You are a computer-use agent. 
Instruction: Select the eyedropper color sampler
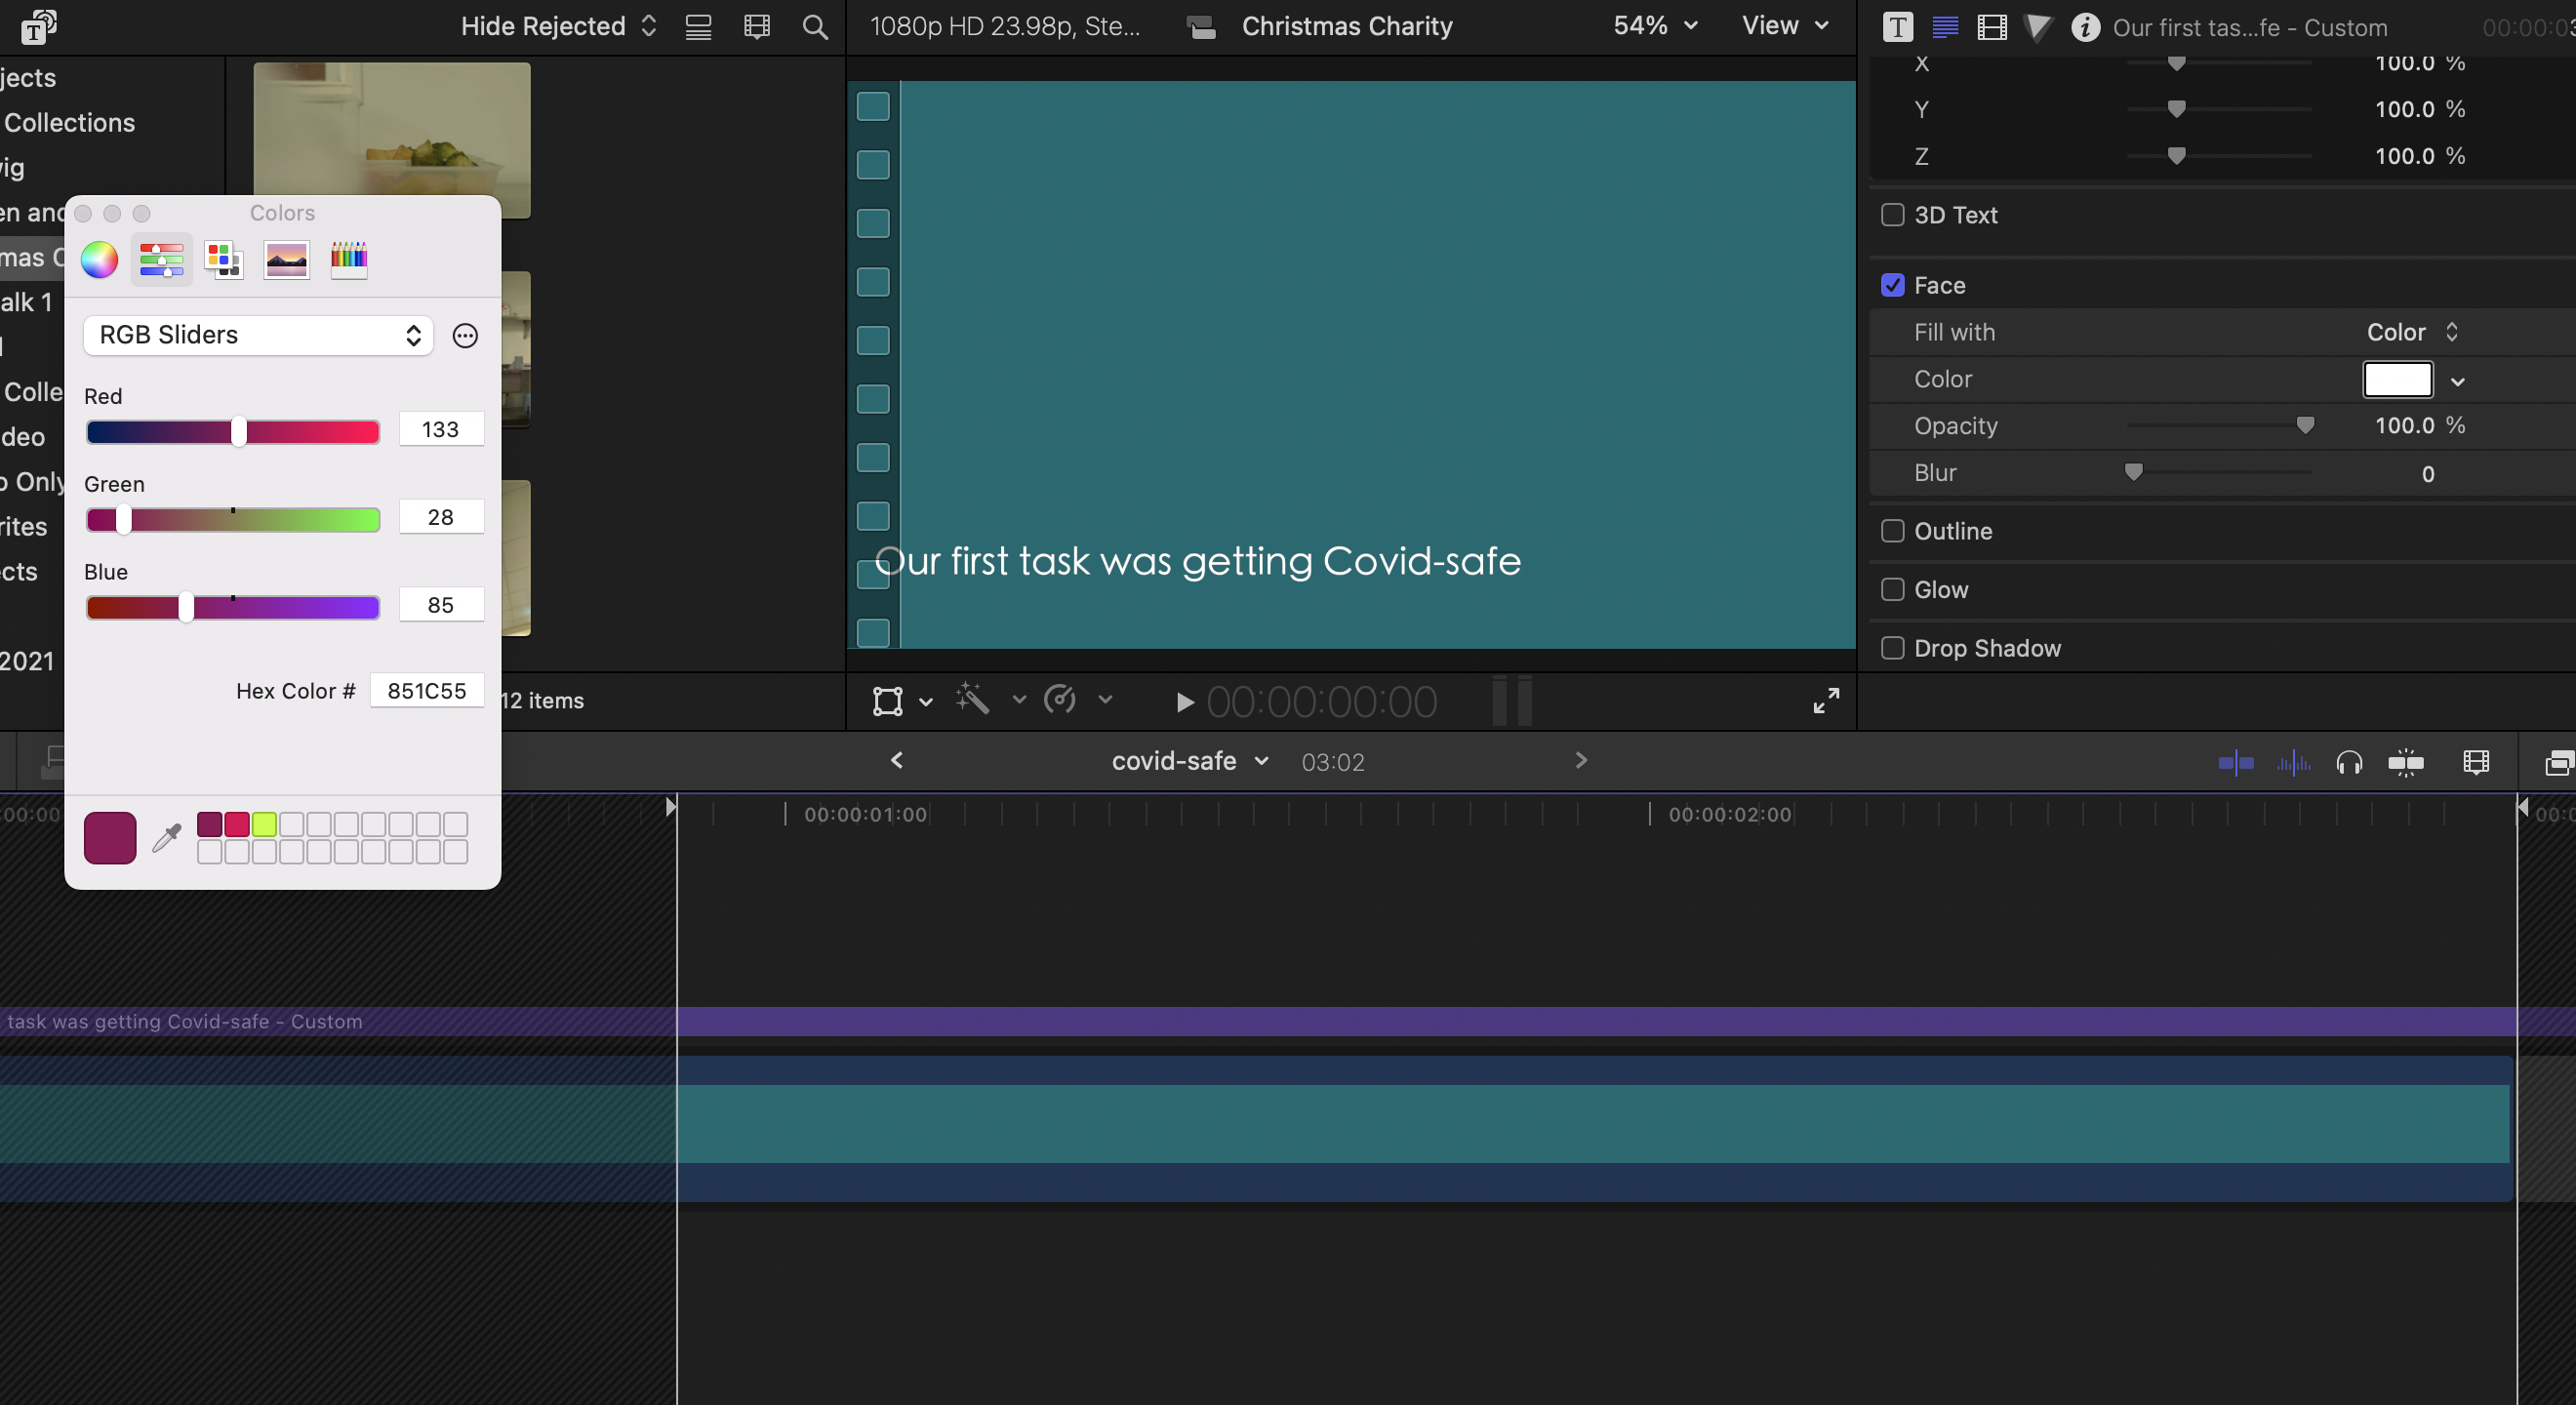(x=167, y=837)
